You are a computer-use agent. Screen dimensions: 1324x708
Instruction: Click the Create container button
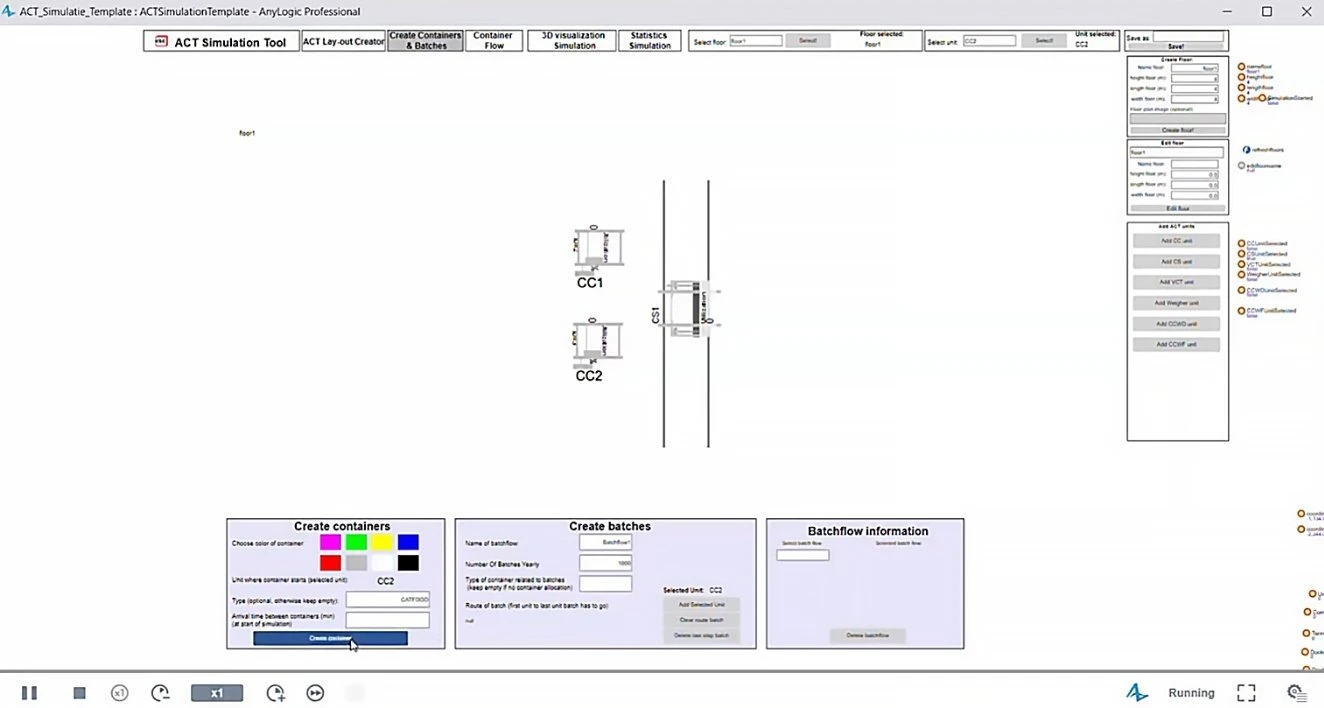tap(330, 638)
